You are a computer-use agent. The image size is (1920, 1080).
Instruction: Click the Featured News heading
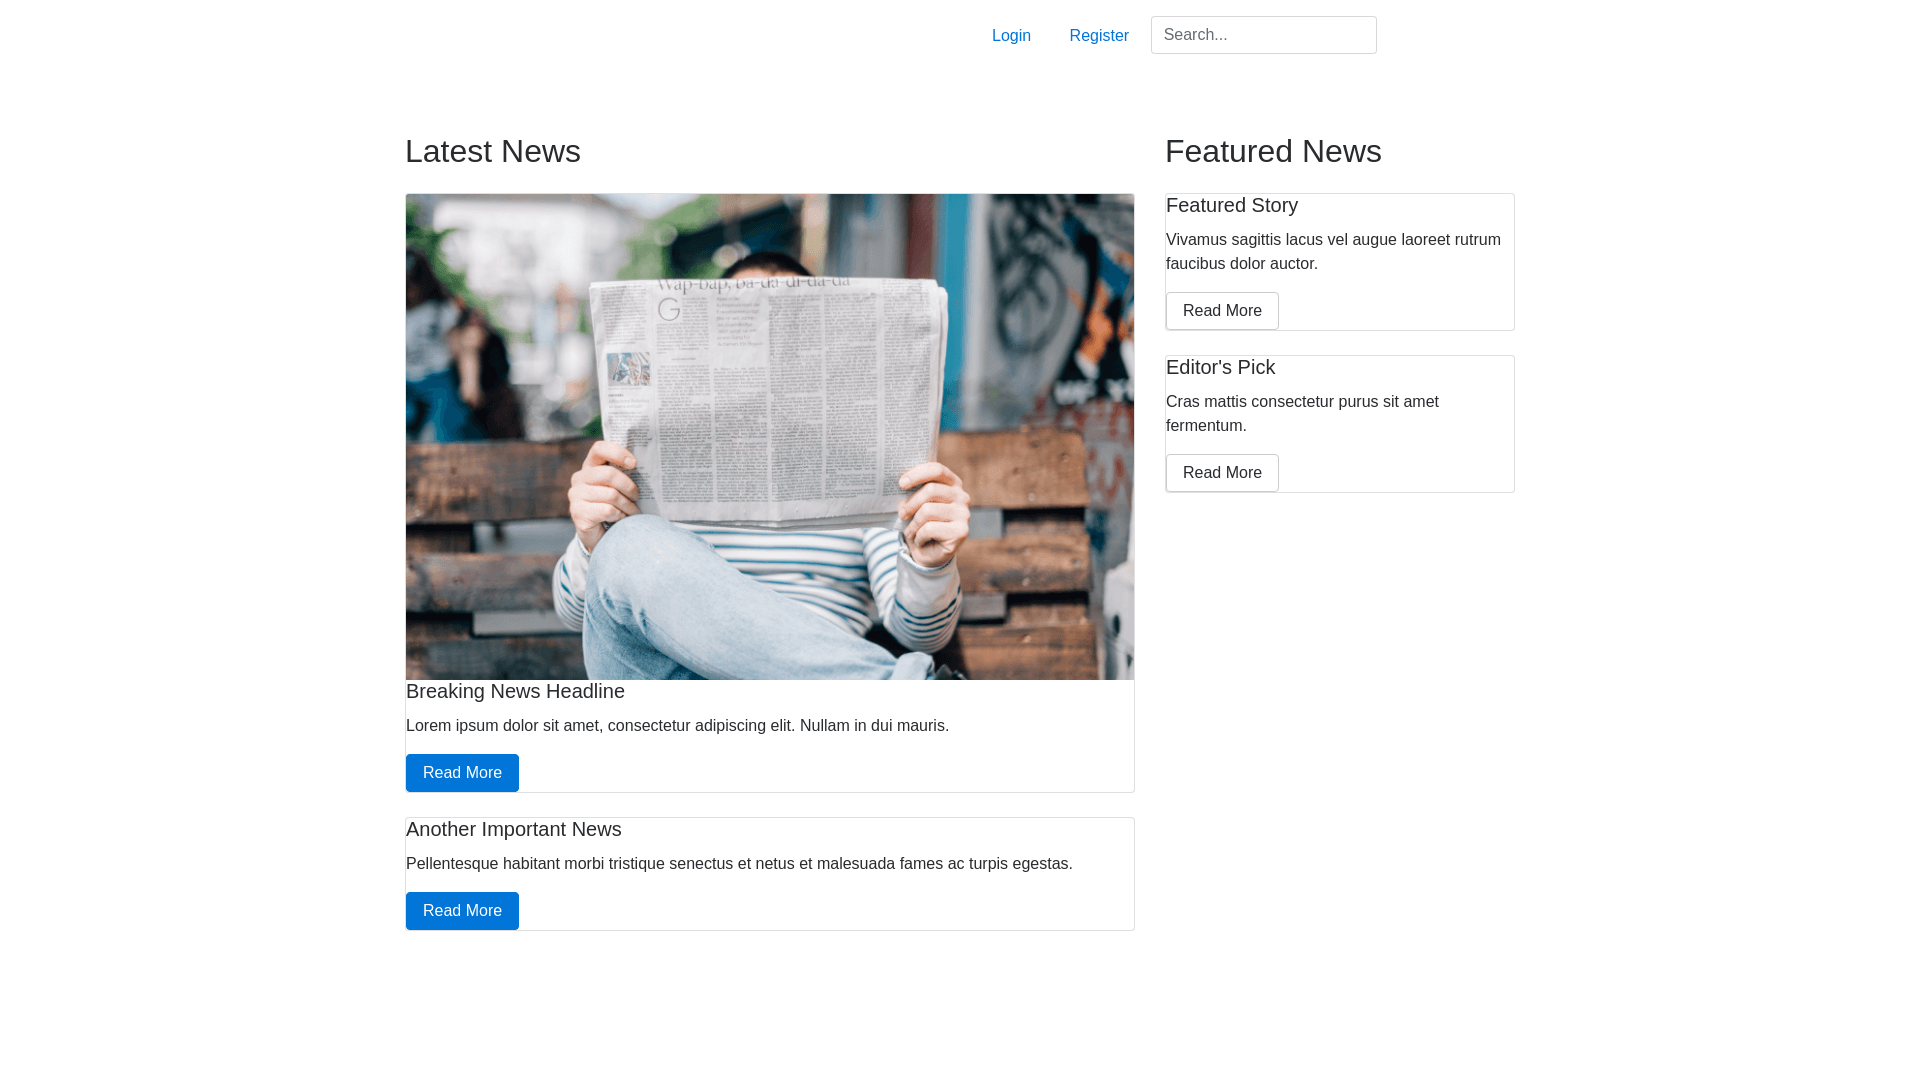click(x=1272, y=151)
